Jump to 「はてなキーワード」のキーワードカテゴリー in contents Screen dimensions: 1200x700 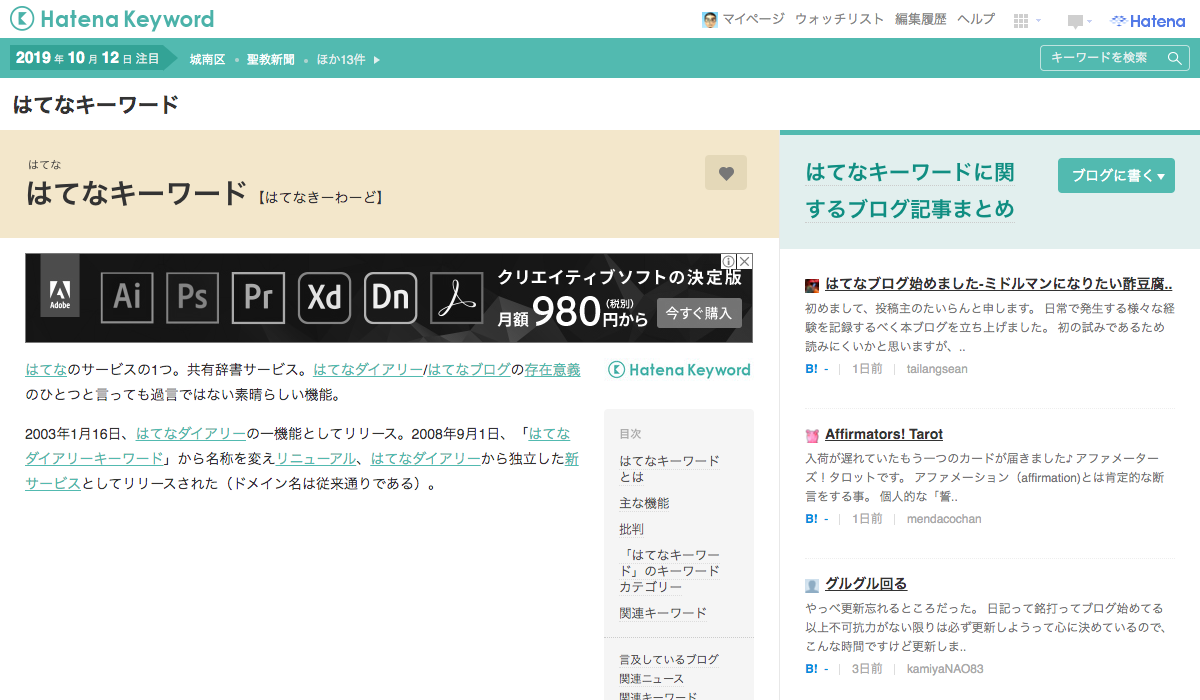tap(669, 571)
